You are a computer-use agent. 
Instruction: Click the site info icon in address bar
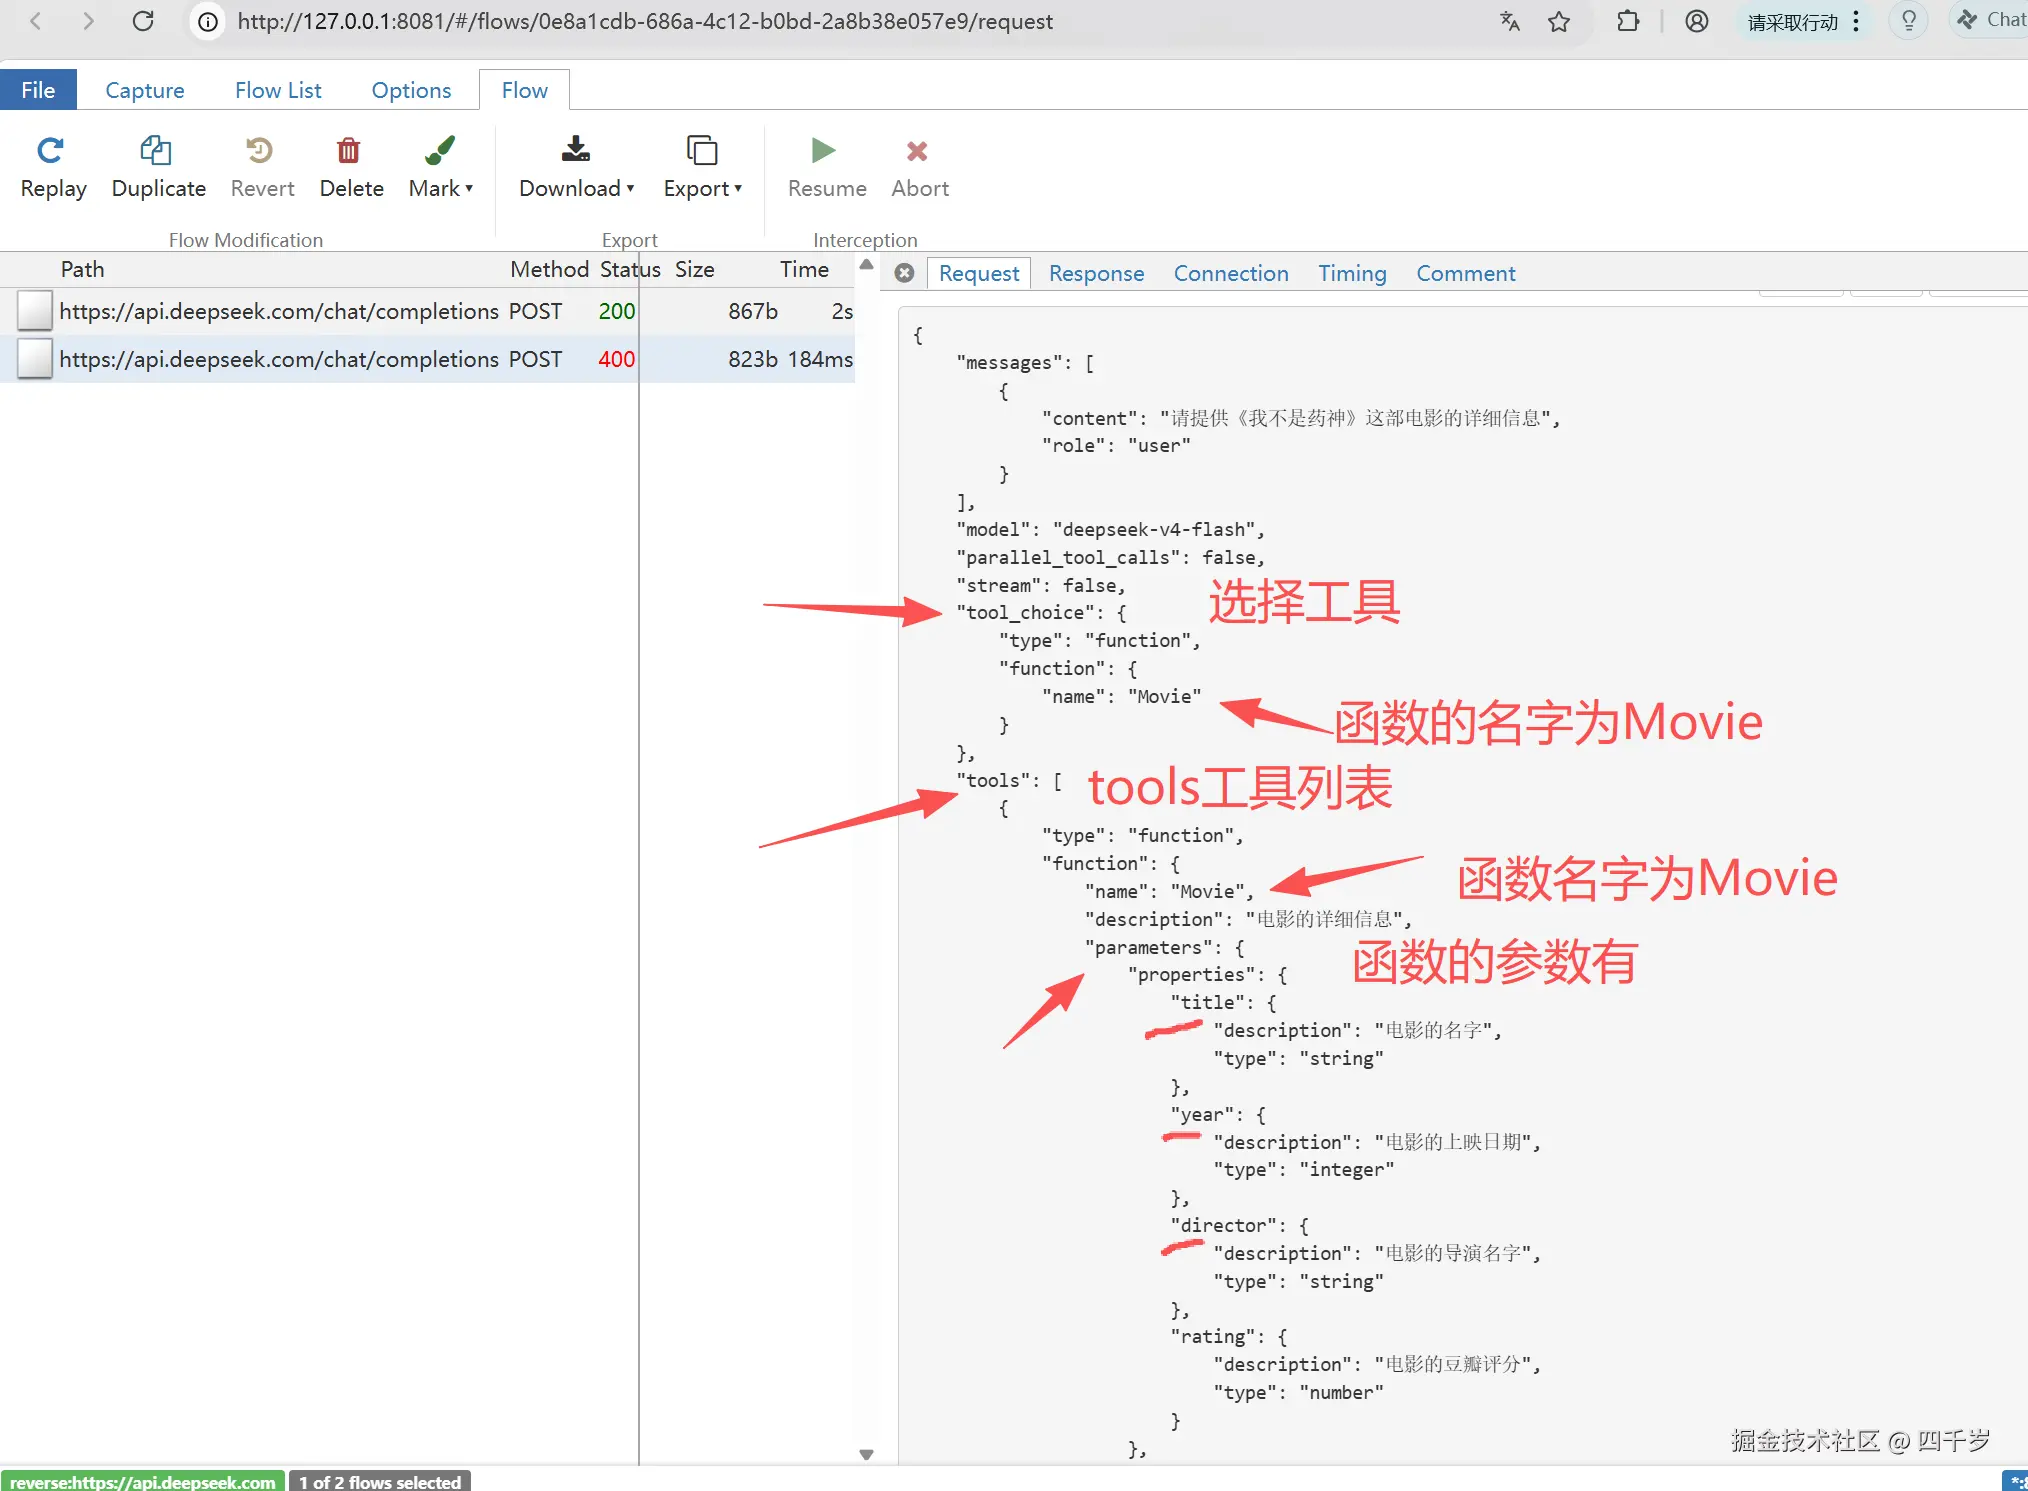(208, 22)
